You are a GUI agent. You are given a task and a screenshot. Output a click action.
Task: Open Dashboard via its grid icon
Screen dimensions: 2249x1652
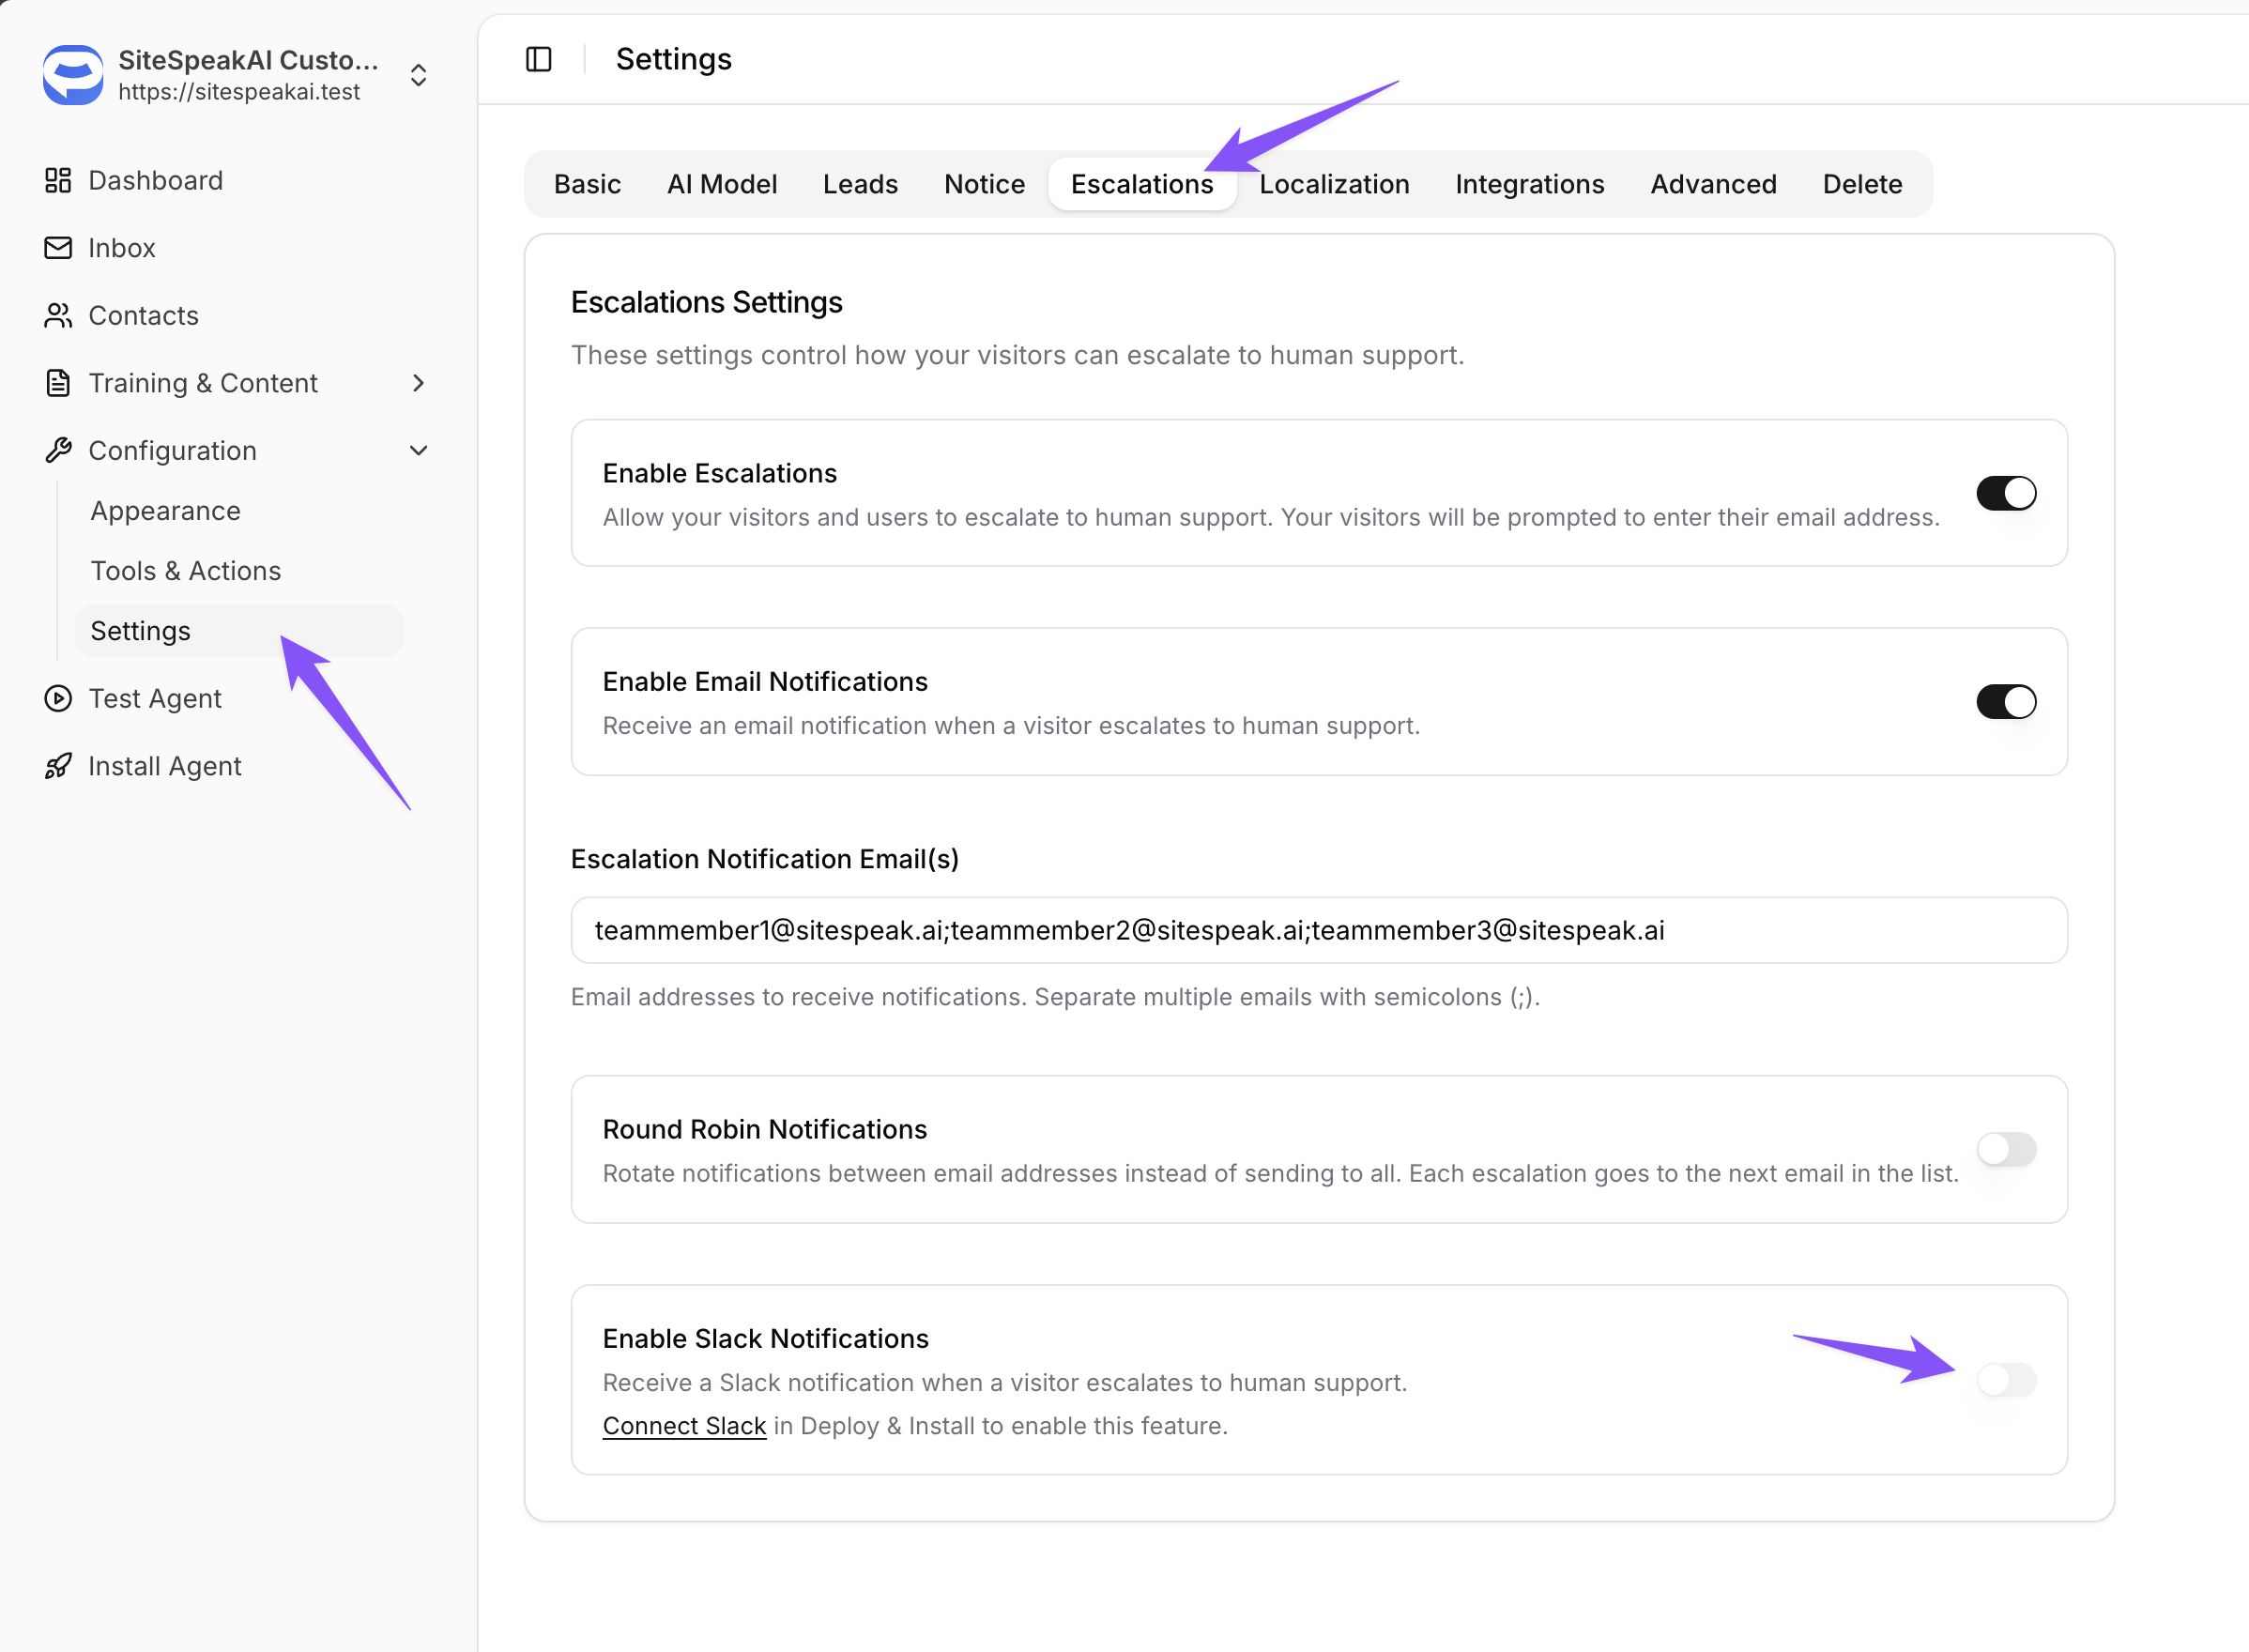58,180
